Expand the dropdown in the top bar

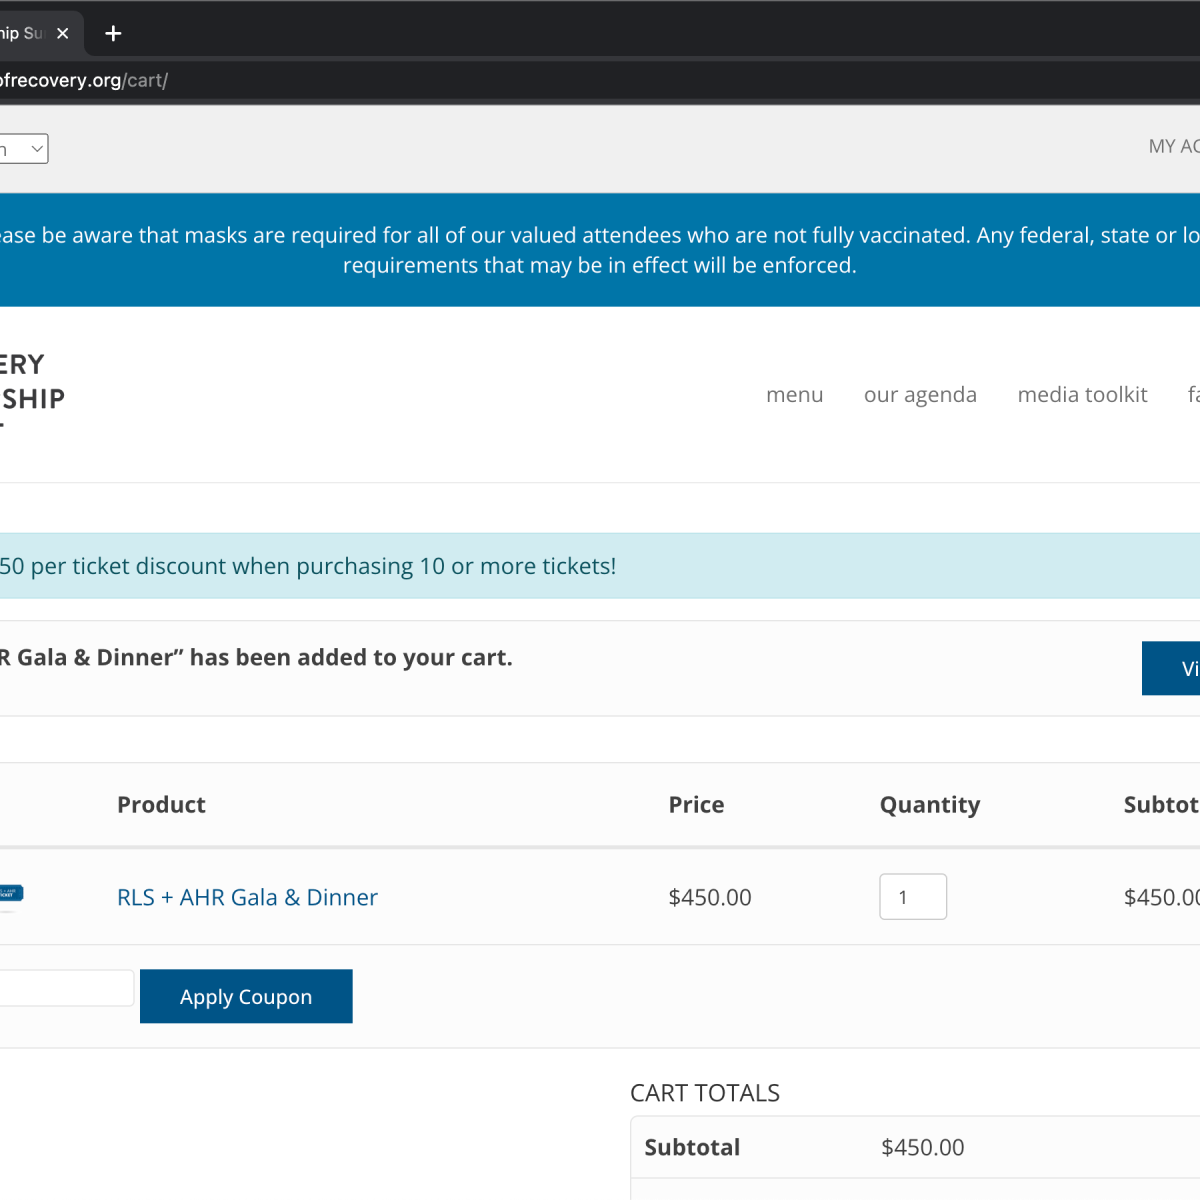(24, 149)
